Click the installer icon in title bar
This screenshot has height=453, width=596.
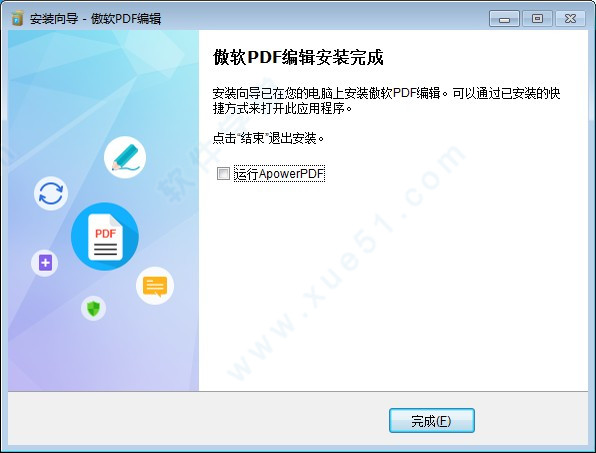17,18
